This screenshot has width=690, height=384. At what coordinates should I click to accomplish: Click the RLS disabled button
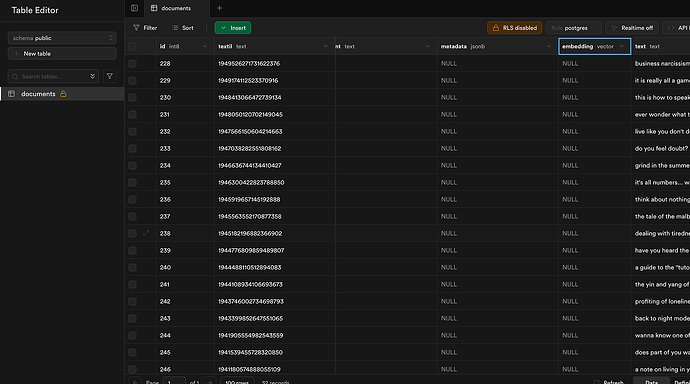pyautogui.click(x=514, y=28)
